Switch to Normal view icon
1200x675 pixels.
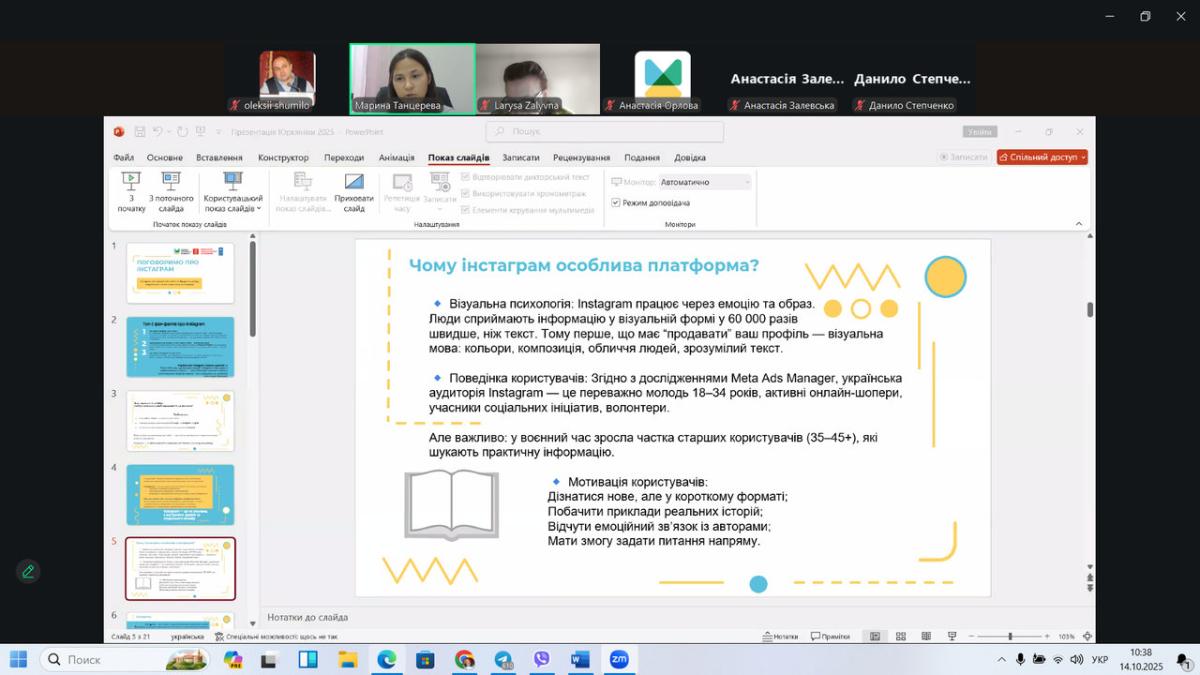(x=875, y=636)
